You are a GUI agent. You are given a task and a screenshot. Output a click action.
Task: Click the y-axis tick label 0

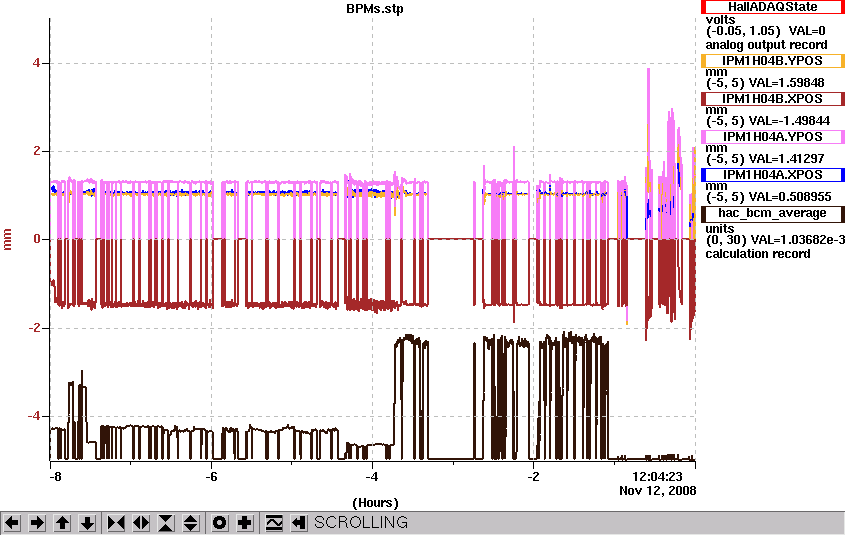[37, 239]
